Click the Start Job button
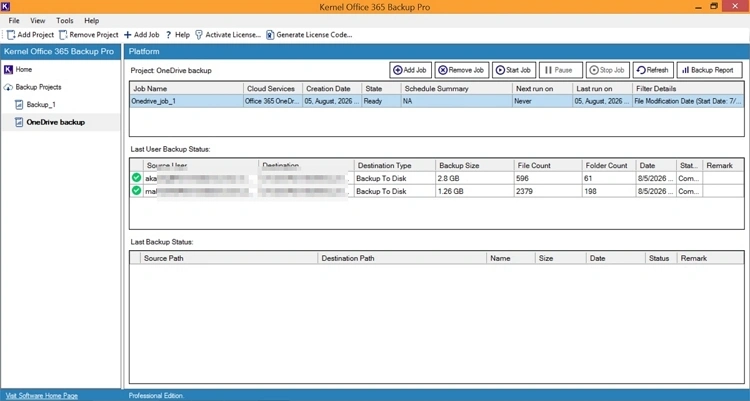 (x=514, y=70)
